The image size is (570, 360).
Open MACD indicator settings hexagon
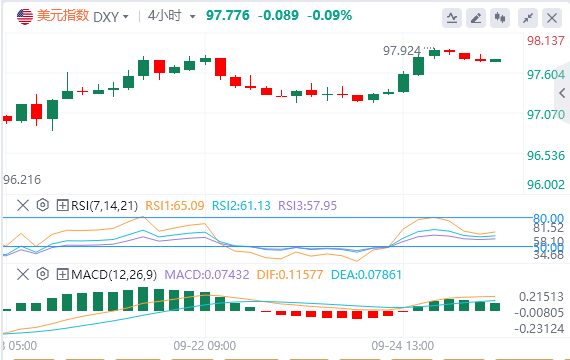pos(43,274)
